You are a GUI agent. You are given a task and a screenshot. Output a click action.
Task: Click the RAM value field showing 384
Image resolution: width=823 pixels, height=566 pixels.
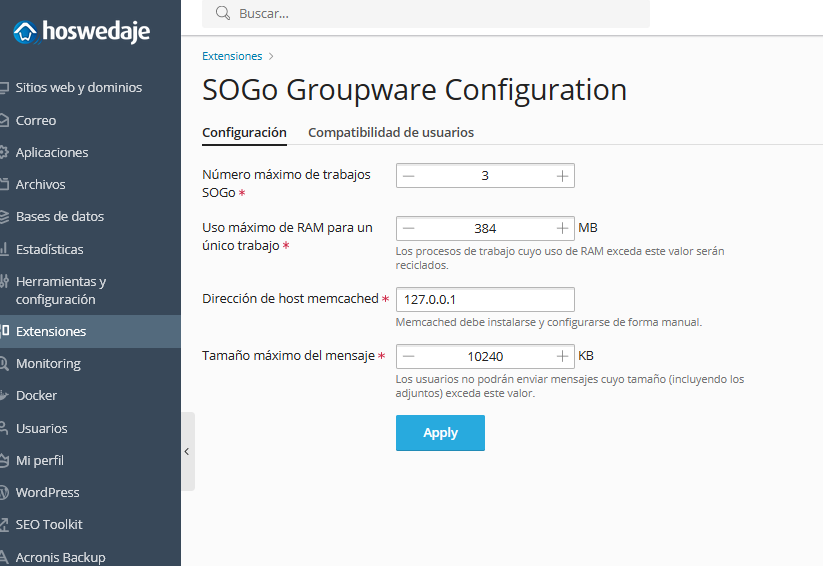[486, 228]
